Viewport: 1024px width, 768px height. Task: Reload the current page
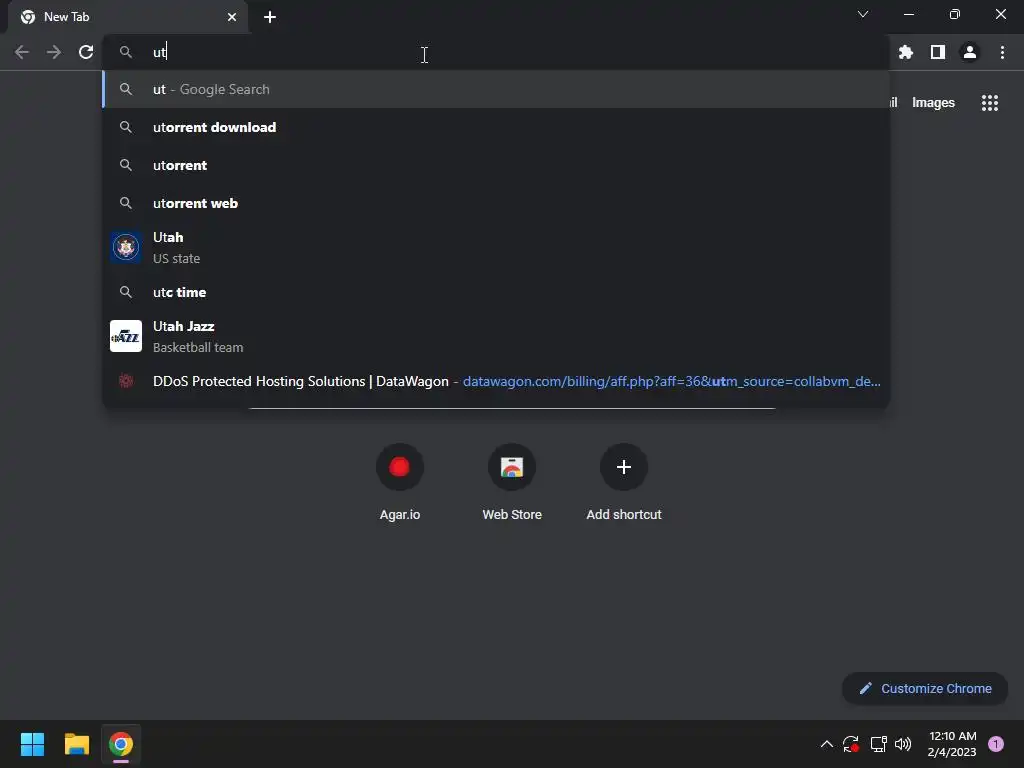(x=86, y=52)
